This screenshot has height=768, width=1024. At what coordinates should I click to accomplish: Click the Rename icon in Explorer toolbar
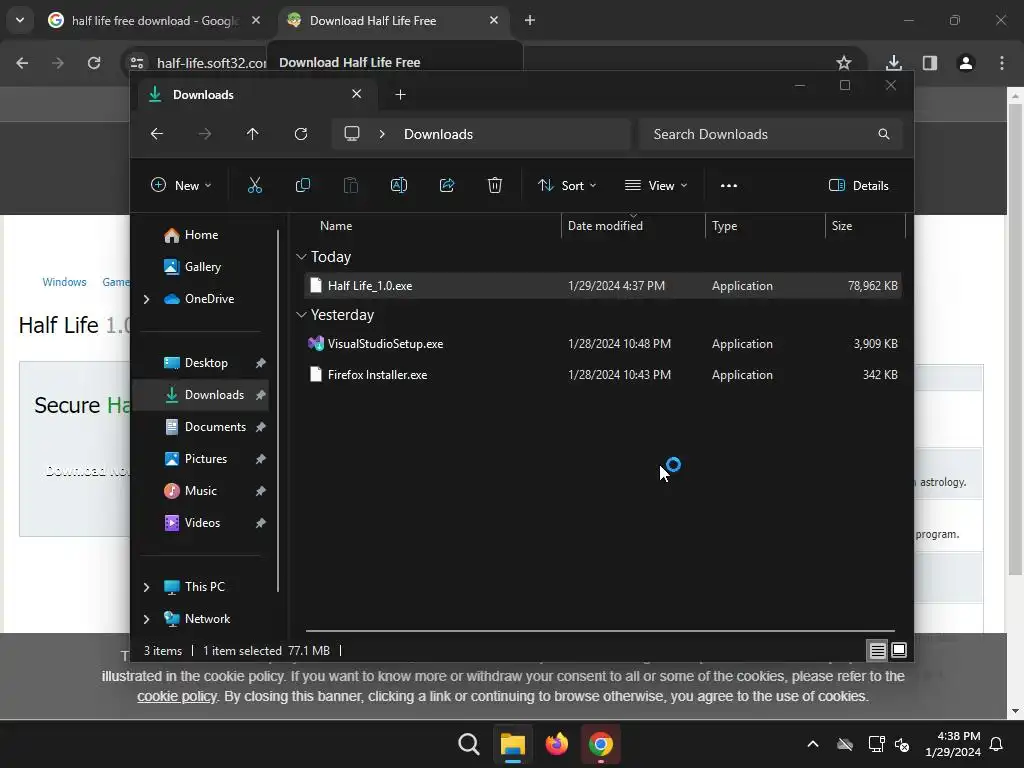[x=398, y=185]
